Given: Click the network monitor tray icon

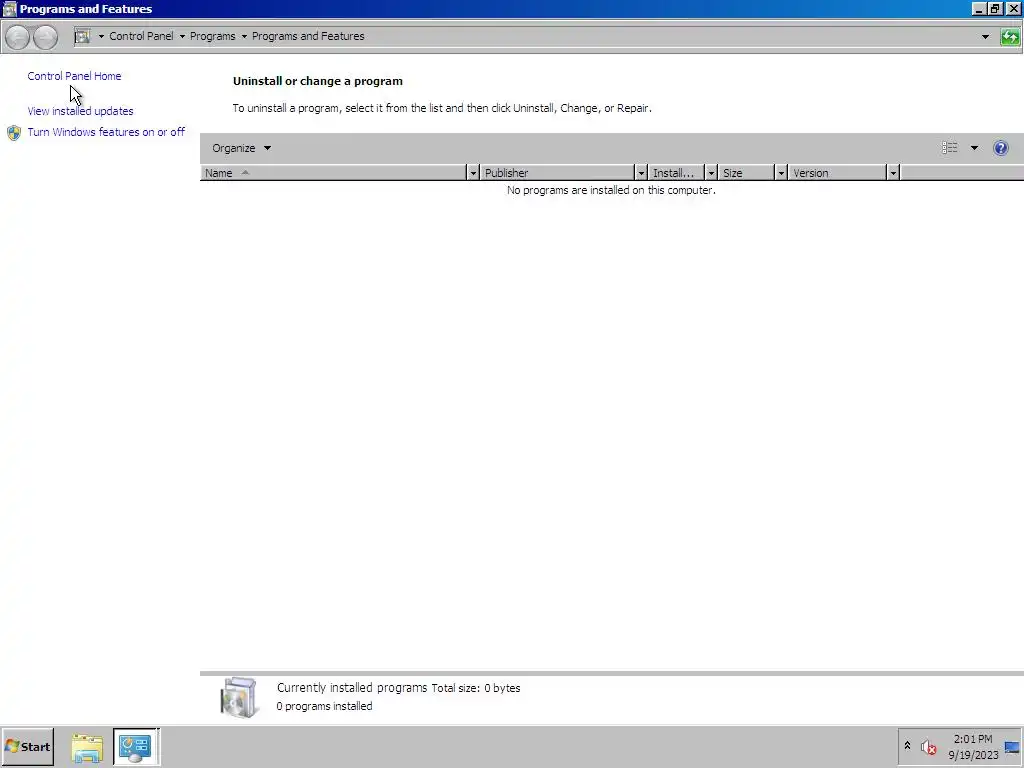Looking at the screenshot, I should [x=1012, y=747].
